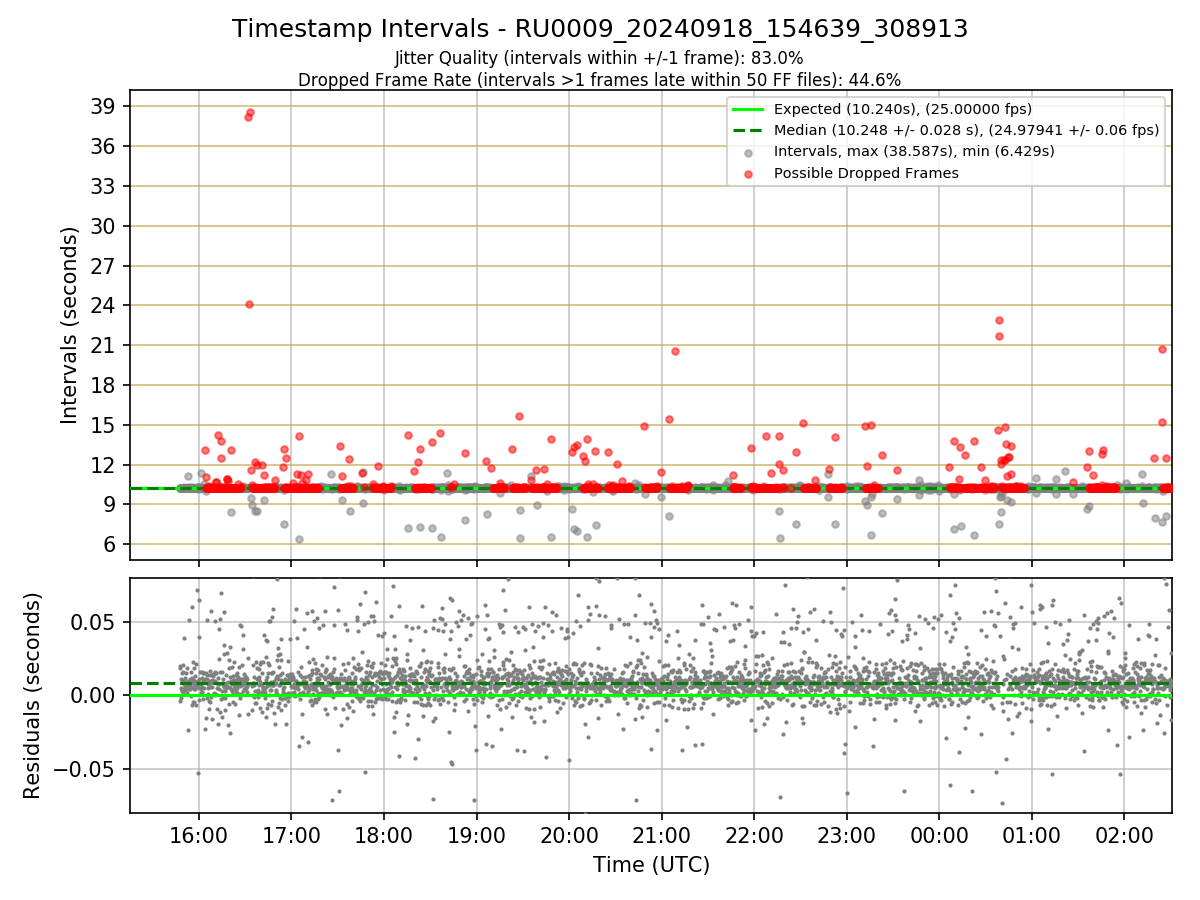The image size is (1200, 900).
Task: Click the plot title 'Timestamp Intervals - RU0009_20240918_154639_308913'
Action: coord(600,29)
